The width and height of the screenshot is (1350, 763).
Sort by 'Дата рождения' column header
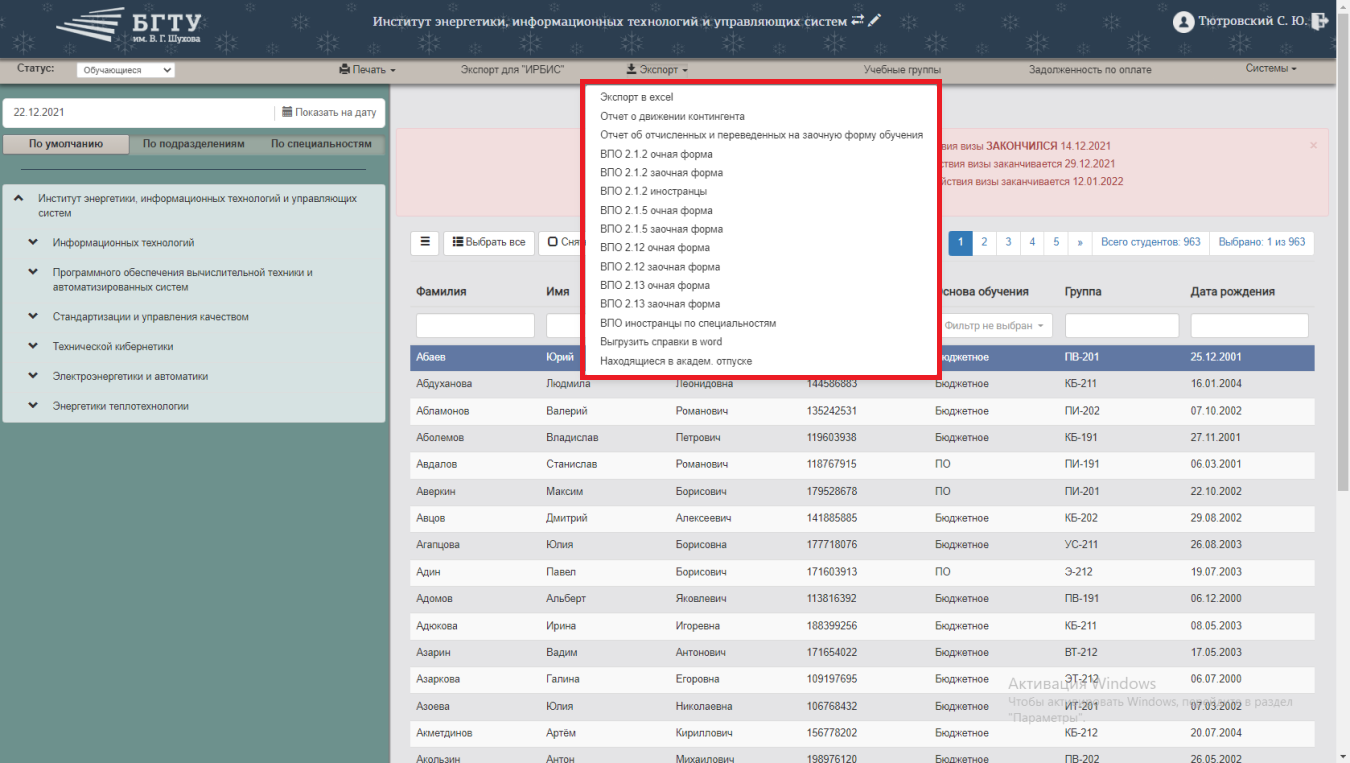[x=1232, y=292]
